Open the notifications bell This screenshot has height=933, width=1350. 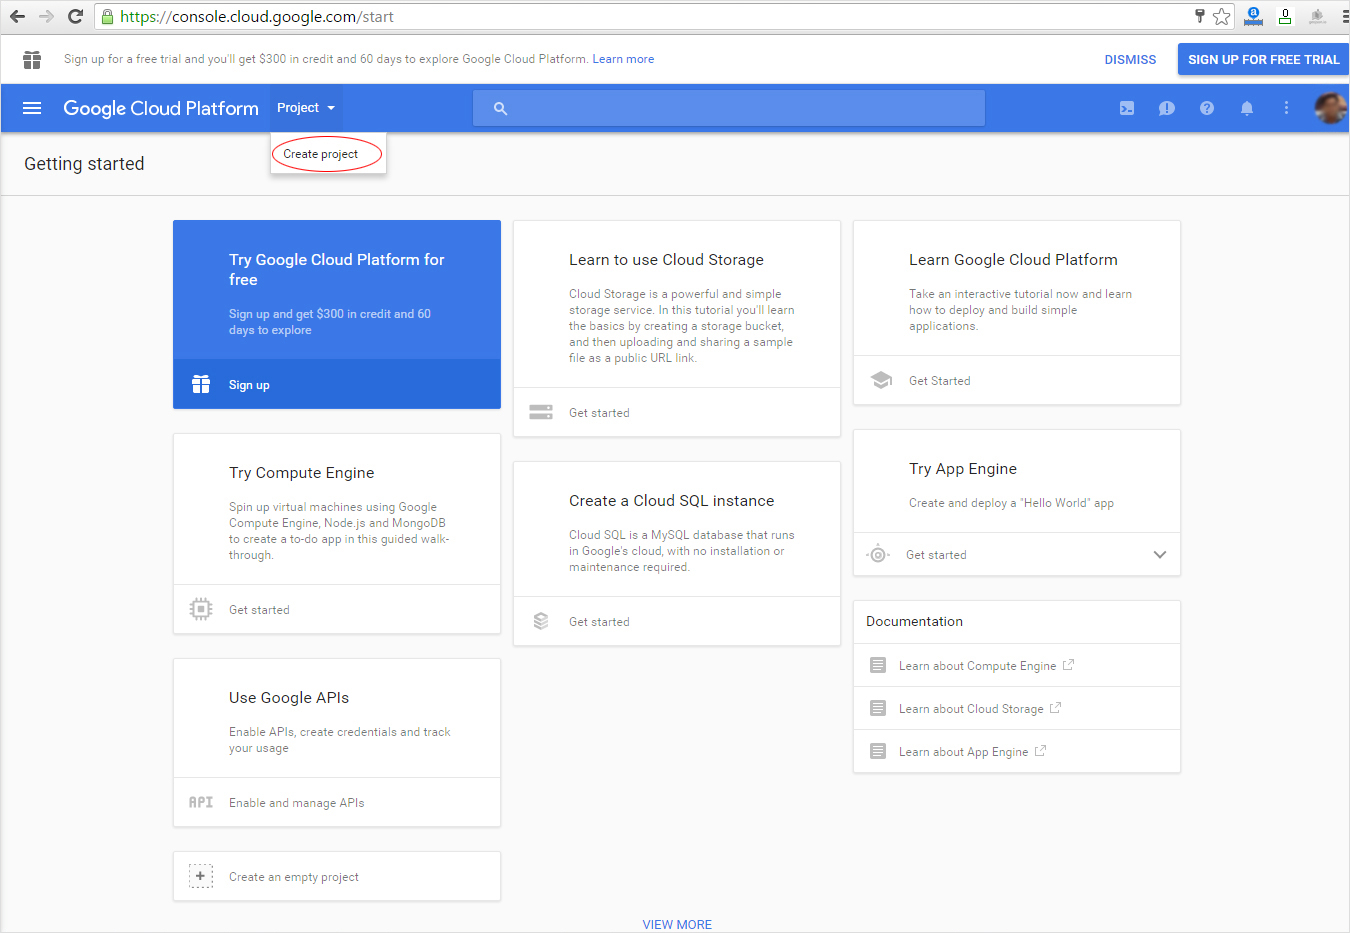tap(1247, 108)
